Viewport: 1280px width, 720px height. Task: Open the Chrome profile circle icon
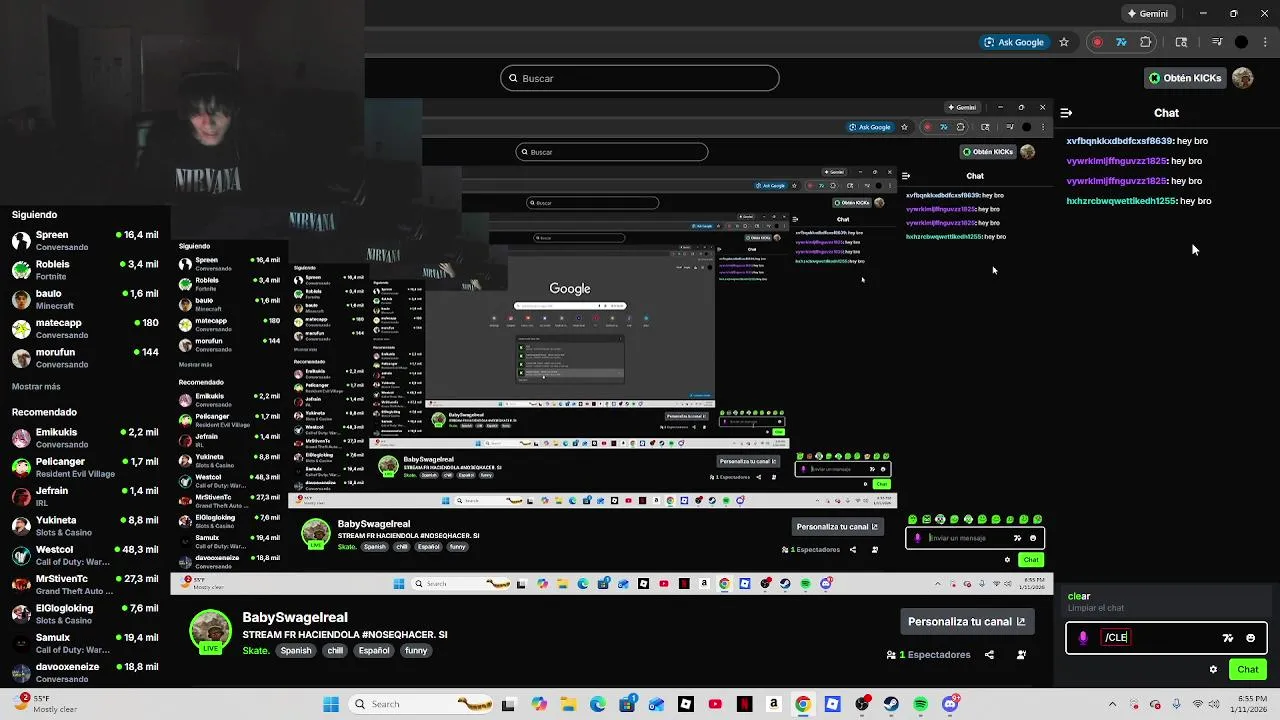pyautogui.click(x=1241, y=42)
